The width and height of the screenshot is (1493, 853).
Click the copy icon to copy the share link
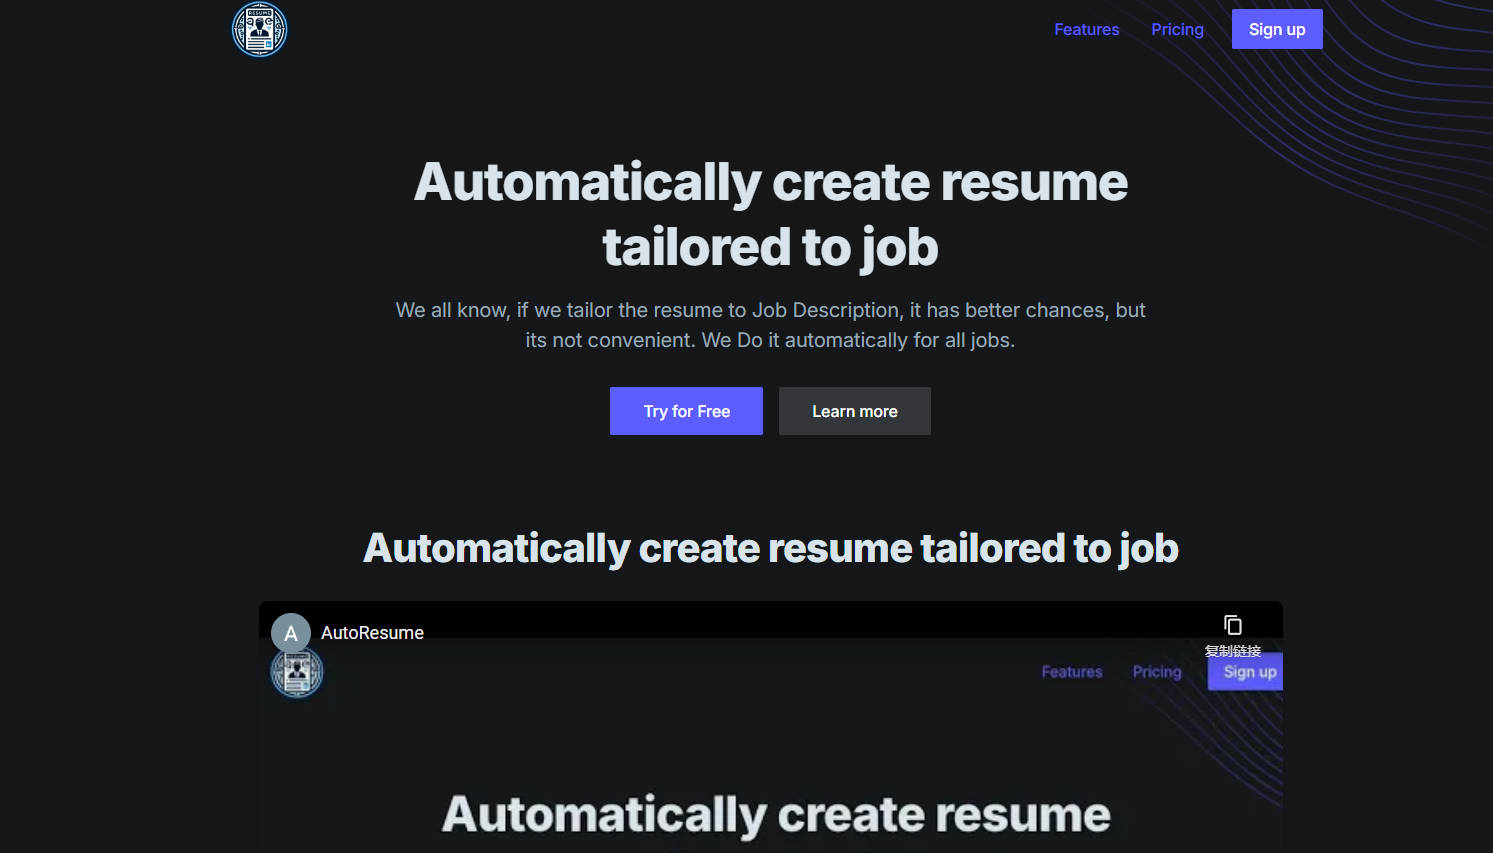(x=1233, y=623)
